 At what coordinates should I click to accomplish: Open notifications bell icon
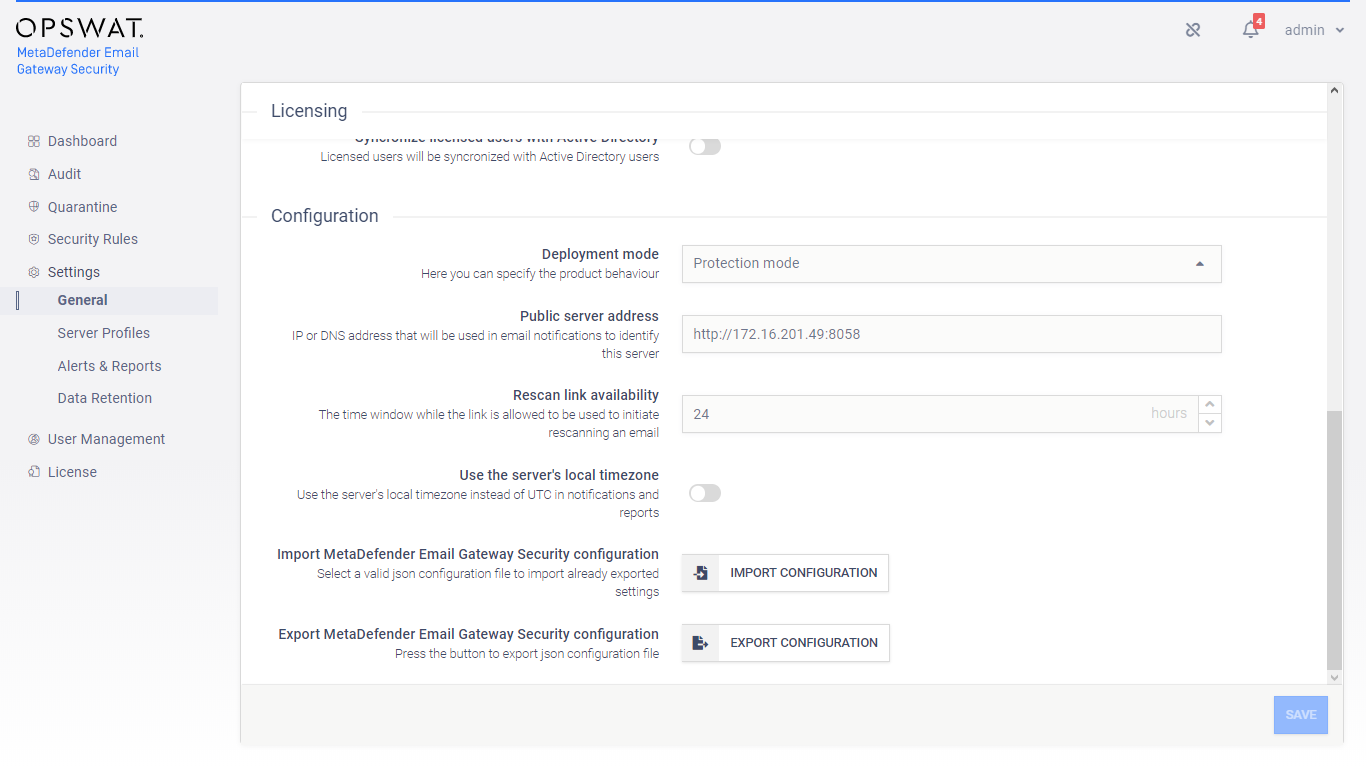pyautogui.click(x=1250, y=30)
